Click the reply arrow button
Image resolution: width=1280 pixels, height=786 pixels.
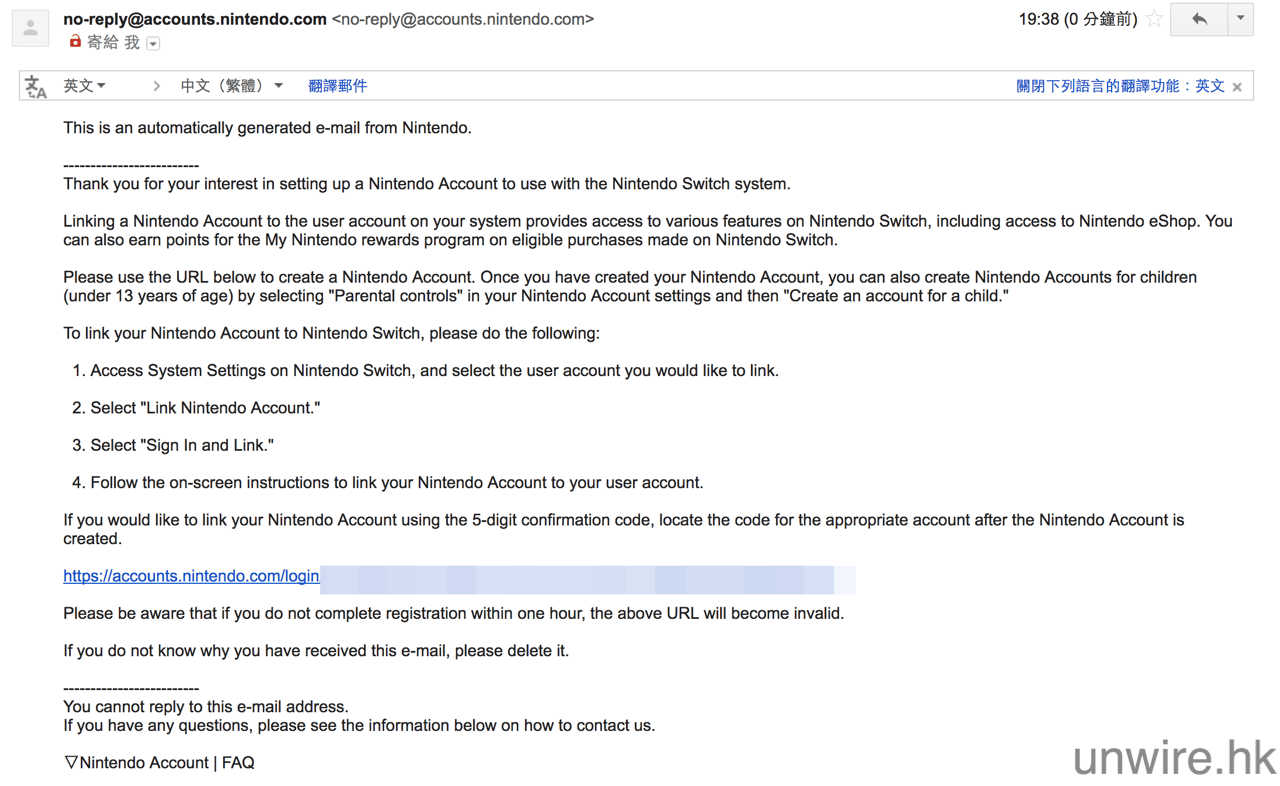tap(1199, 19)
